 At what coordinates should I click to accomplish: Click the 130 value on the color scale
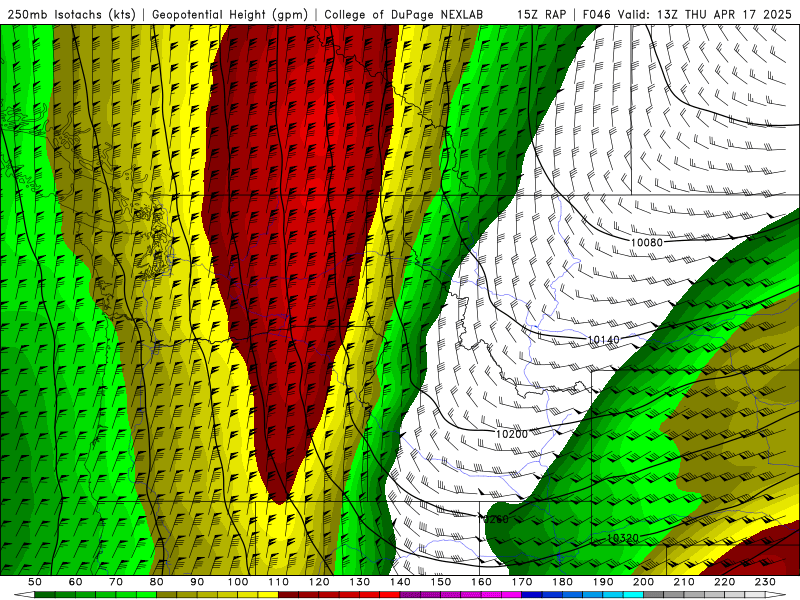click(x=360, y=582)
